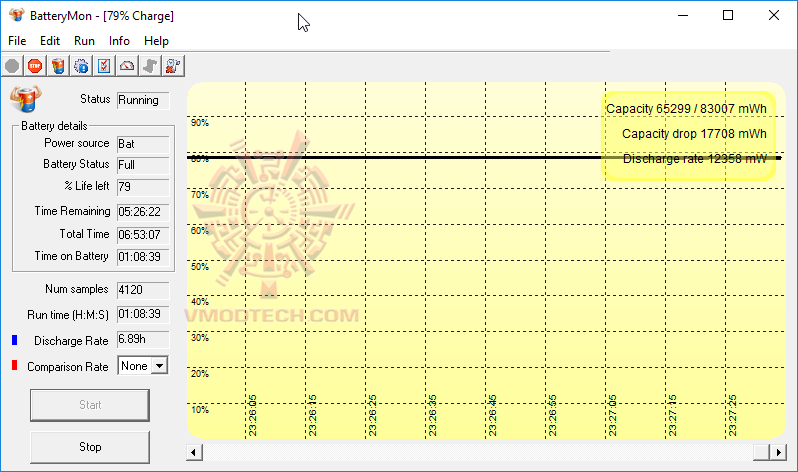Open the Info menu
Screen dimensions: 798x472
pyautogui.click(x=119, y=41)
